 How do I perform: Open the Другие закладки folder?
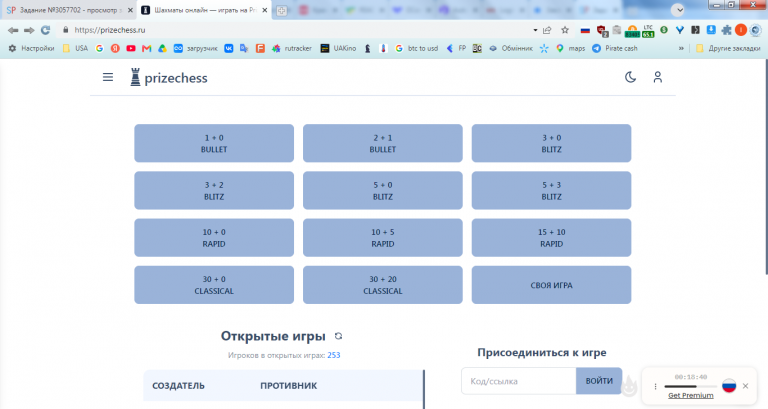coord(728,48)
